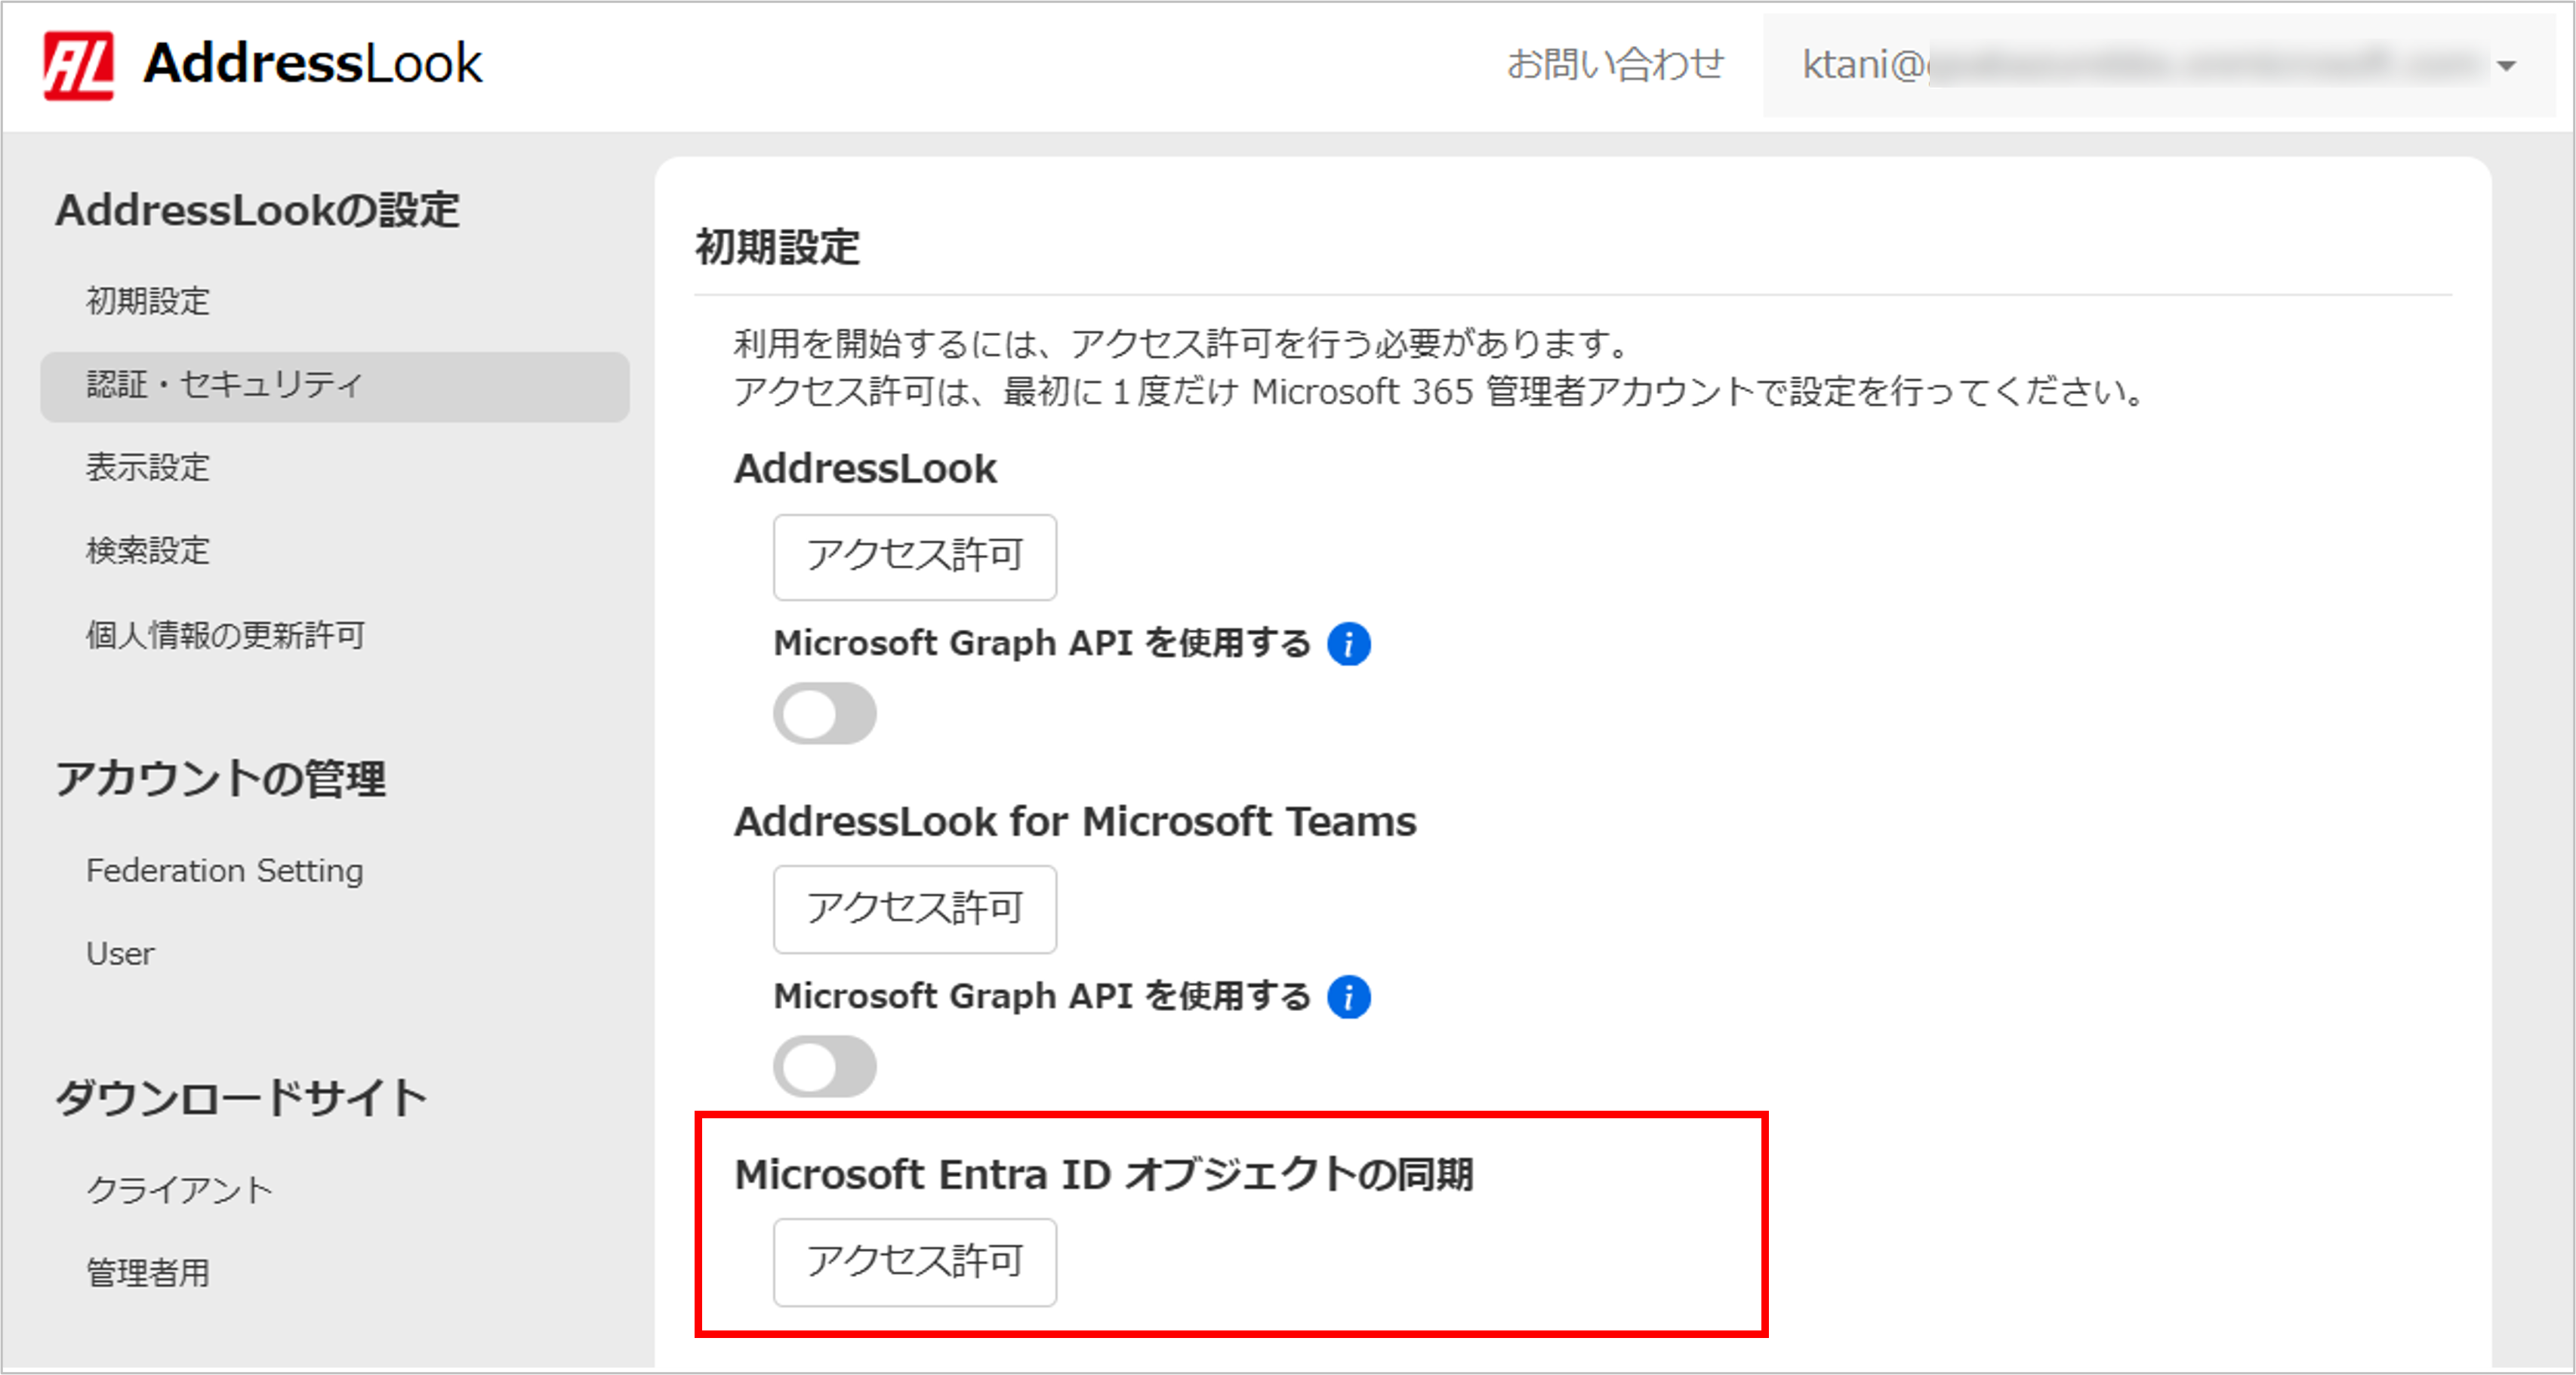Image resolution: width=2576 pixels, height=1375 pixels.
Task: Open the User account management item
Action: coord(120,953)
